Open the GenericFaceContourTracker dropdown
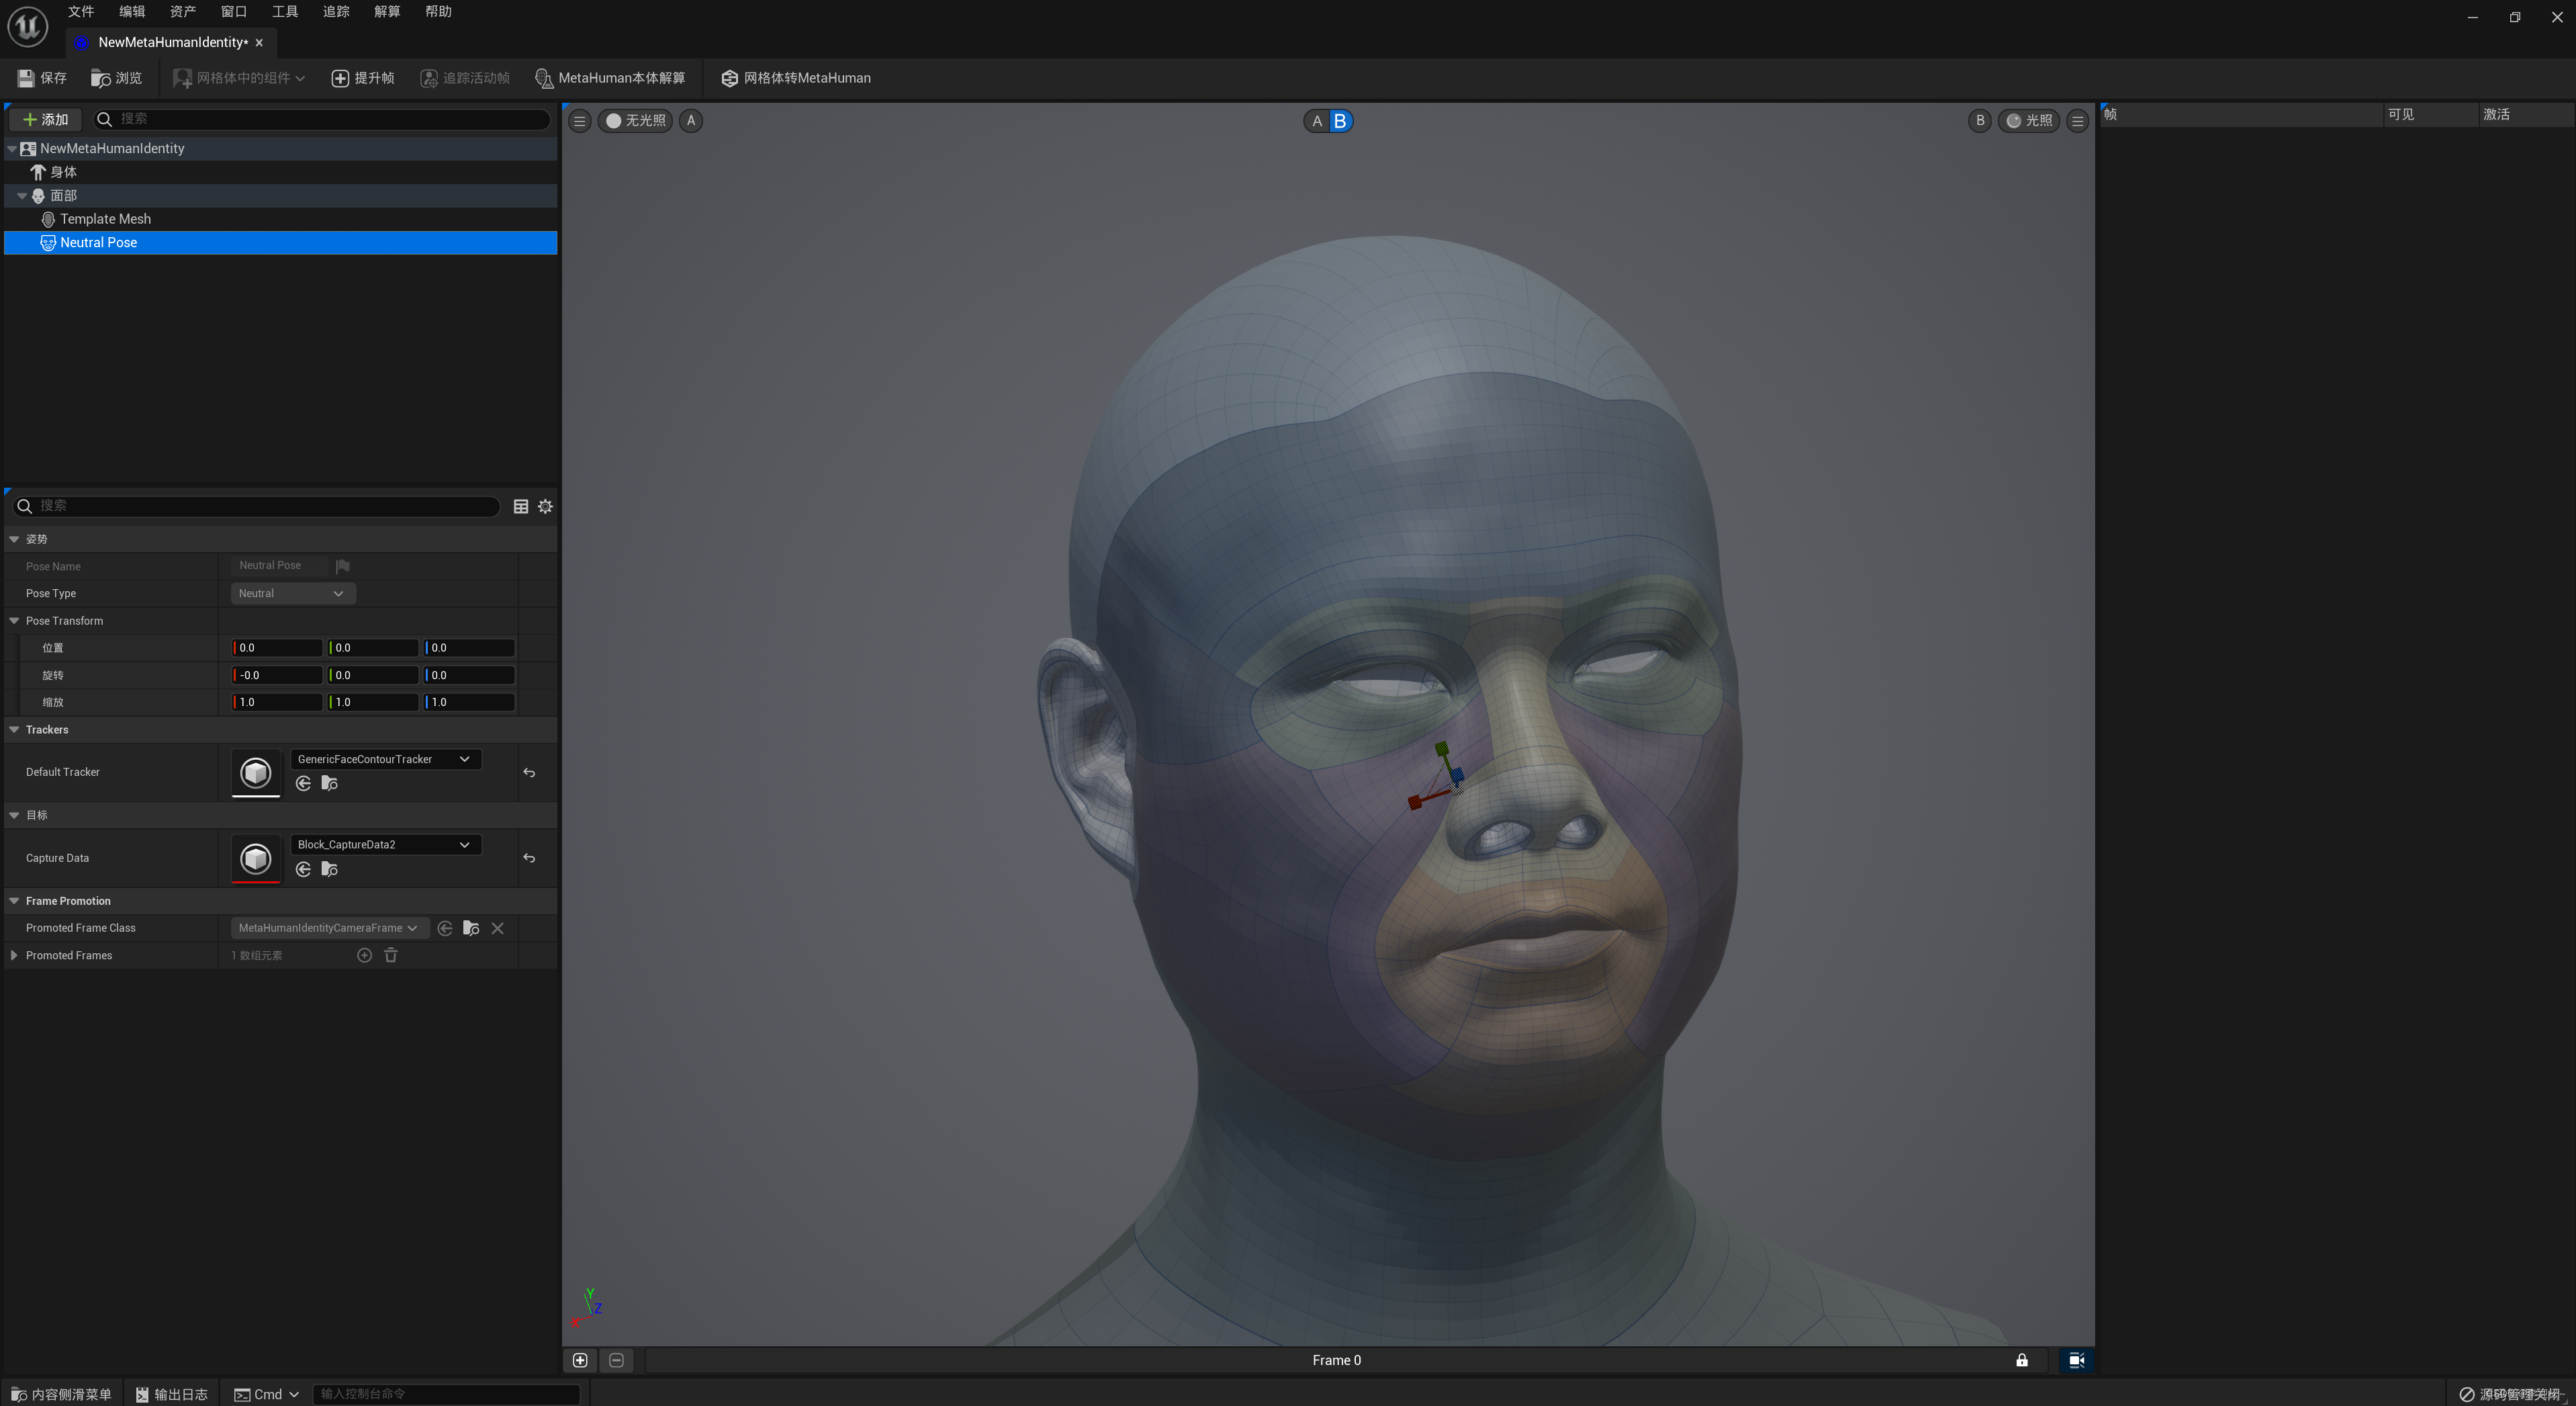2576x1406 pixels. [385, 760]
